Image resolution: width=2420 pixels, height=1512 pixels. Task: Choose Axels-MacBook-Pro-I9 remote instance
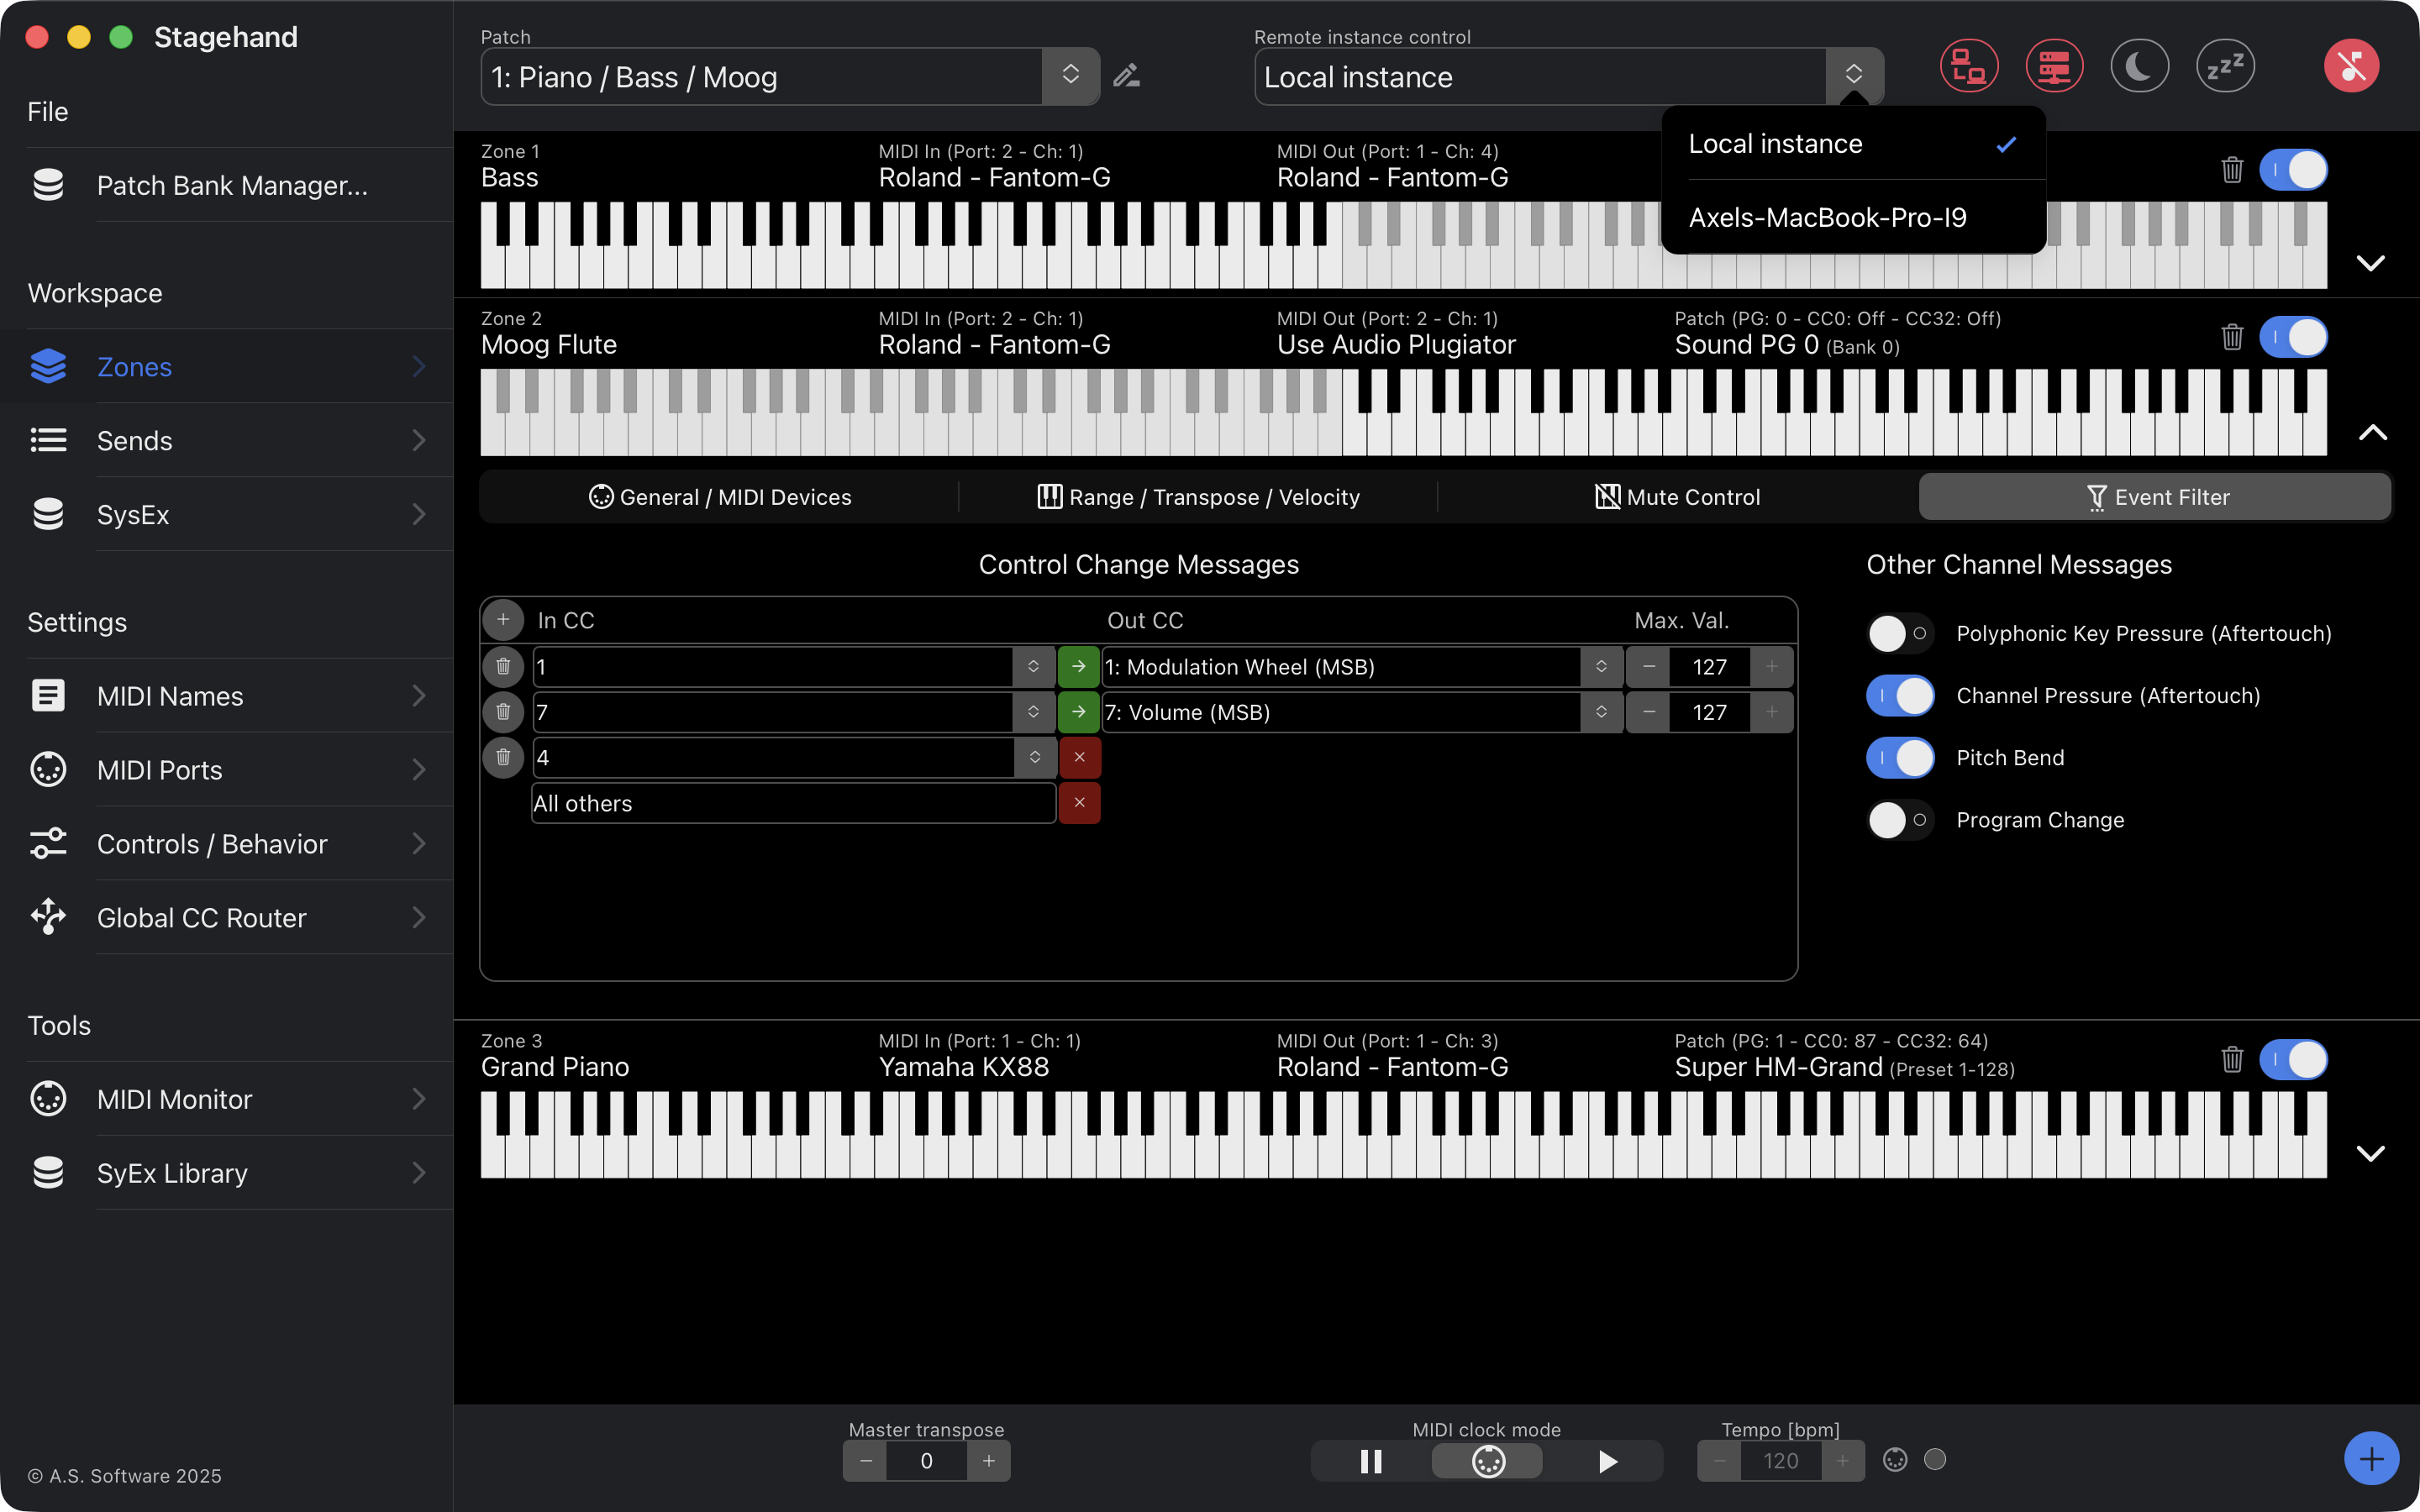pyautogui.click(x=1853, y=217)
